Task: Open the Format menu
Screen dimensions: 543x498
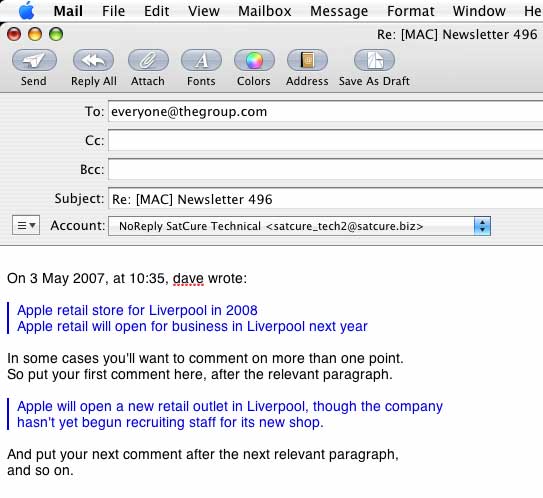Action: (410, 11)
